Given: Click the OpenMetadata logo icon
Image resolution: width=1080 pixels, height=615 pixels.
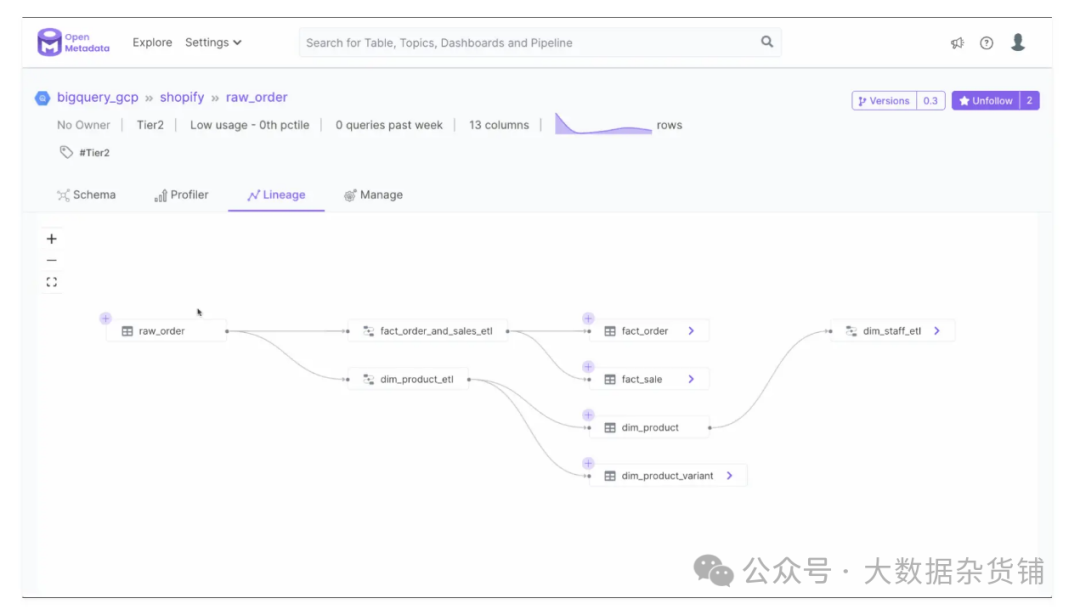Looking at the screenshot, I should 50,43.
